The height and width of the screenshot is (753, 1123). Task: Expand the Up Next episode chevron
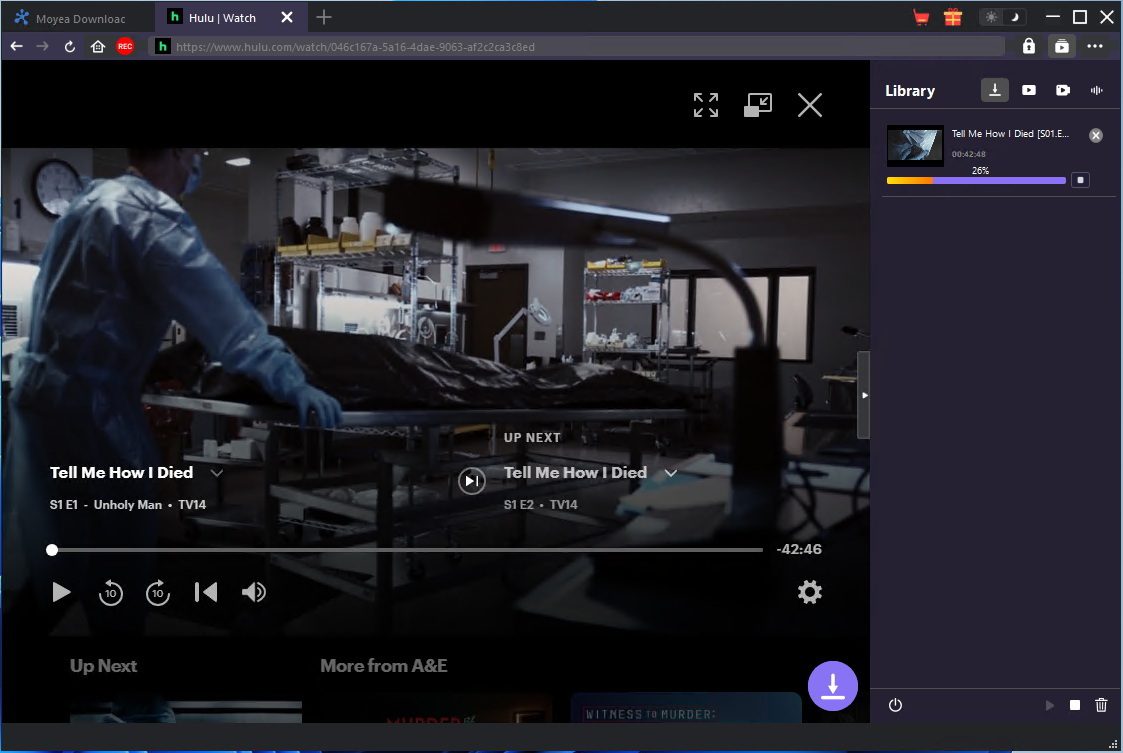coord(670,473)
